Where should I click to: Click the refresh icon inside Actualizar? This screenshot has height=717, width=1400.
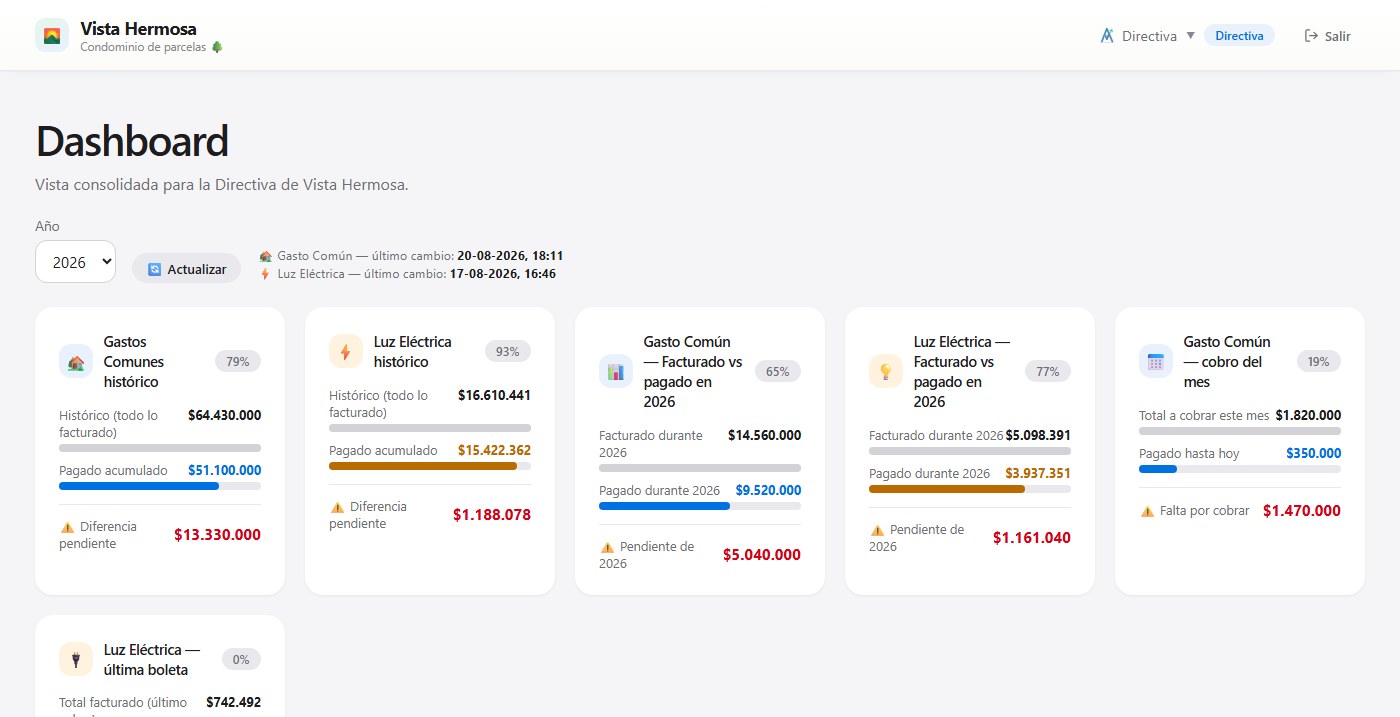[x=154, y=269]
